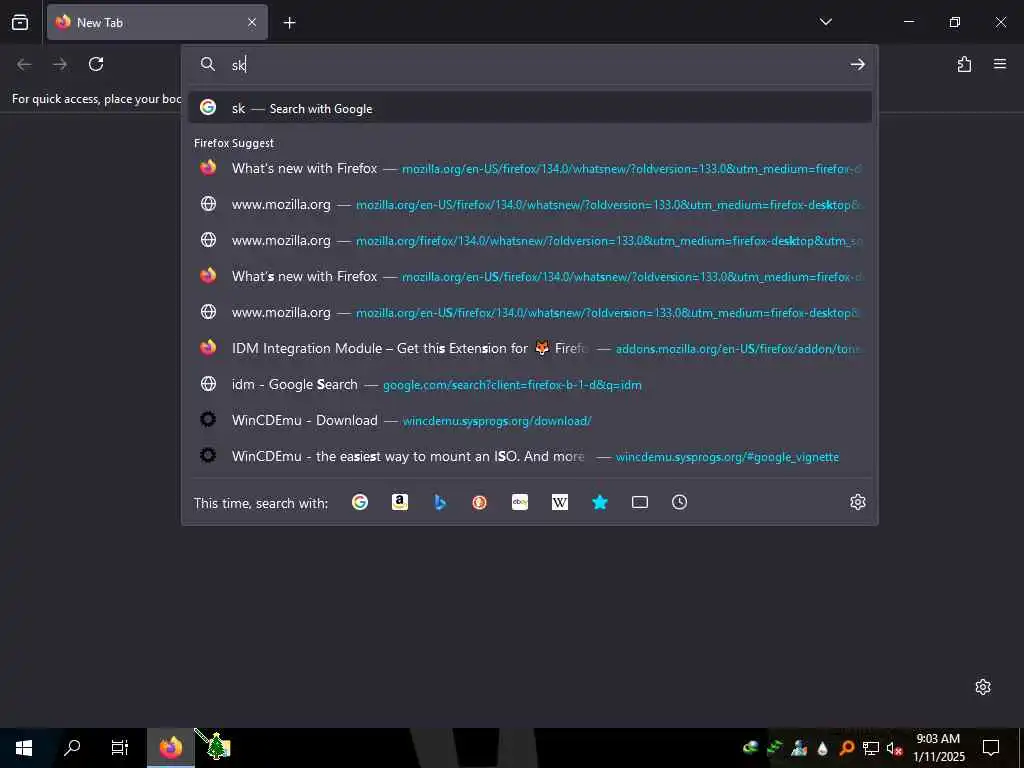Click the 'For quick access' bookmarks toolbar text
The width and height of the screenshot is (1024, 768).
point(96,99)
